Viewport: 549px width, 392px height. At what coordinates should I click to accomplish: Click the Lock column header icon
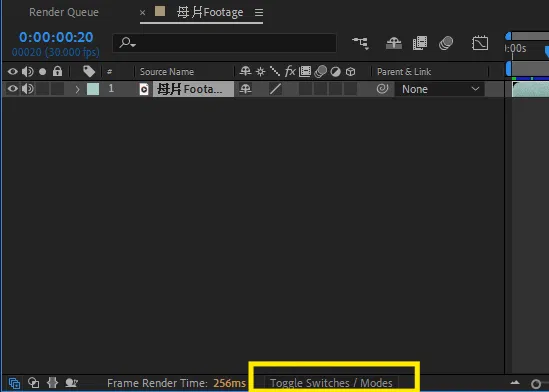(57, 71)
